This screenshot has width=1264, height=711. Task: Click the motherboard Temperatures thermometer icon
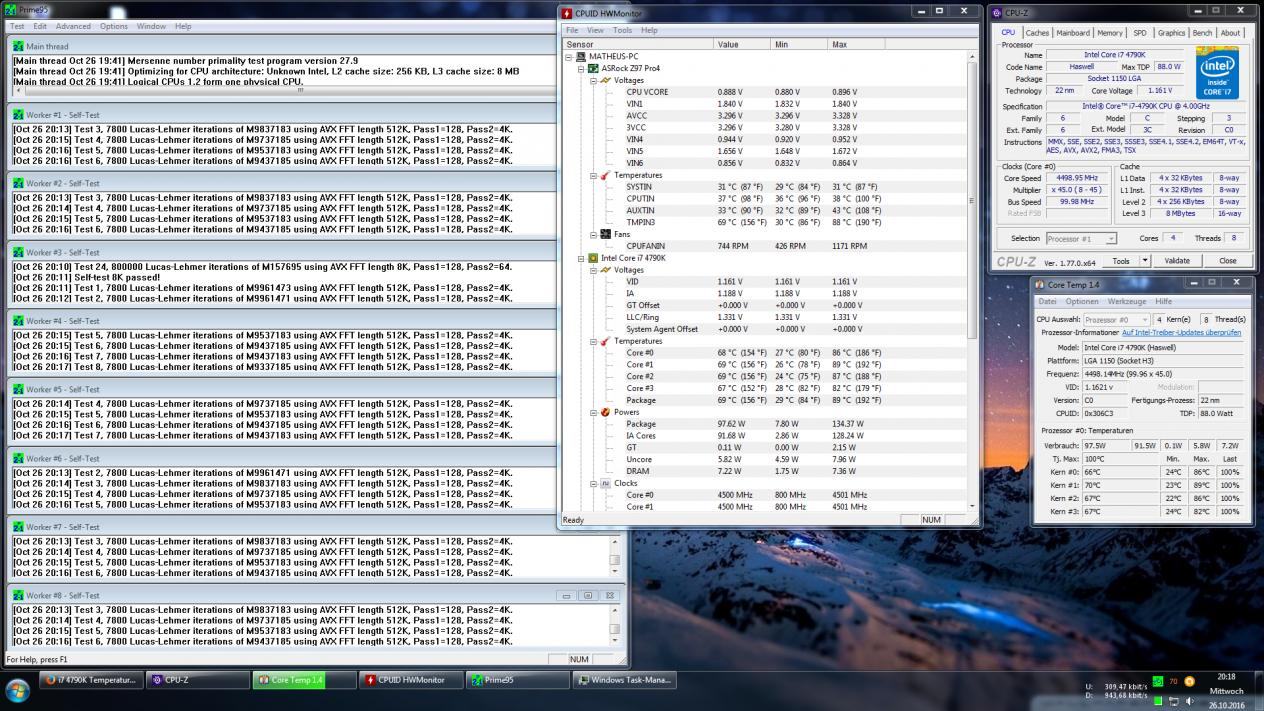pyautogui.click(x=605, y=175)
